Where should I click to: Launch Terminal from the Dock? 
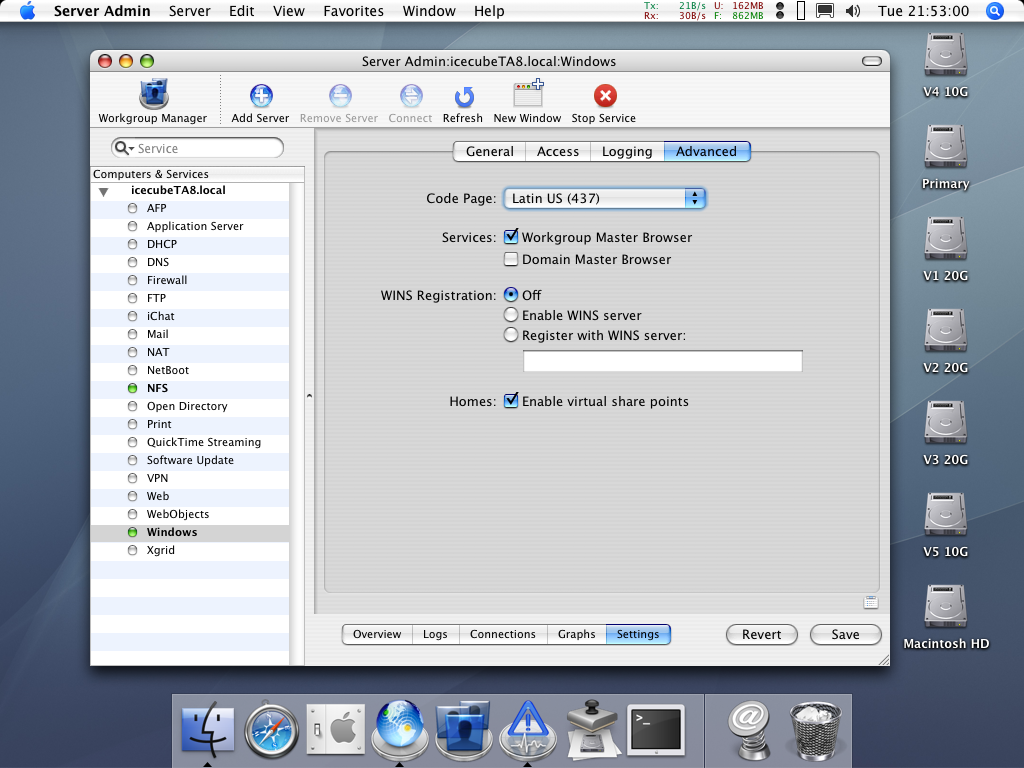pyautogui.click(x=656, y=729)
